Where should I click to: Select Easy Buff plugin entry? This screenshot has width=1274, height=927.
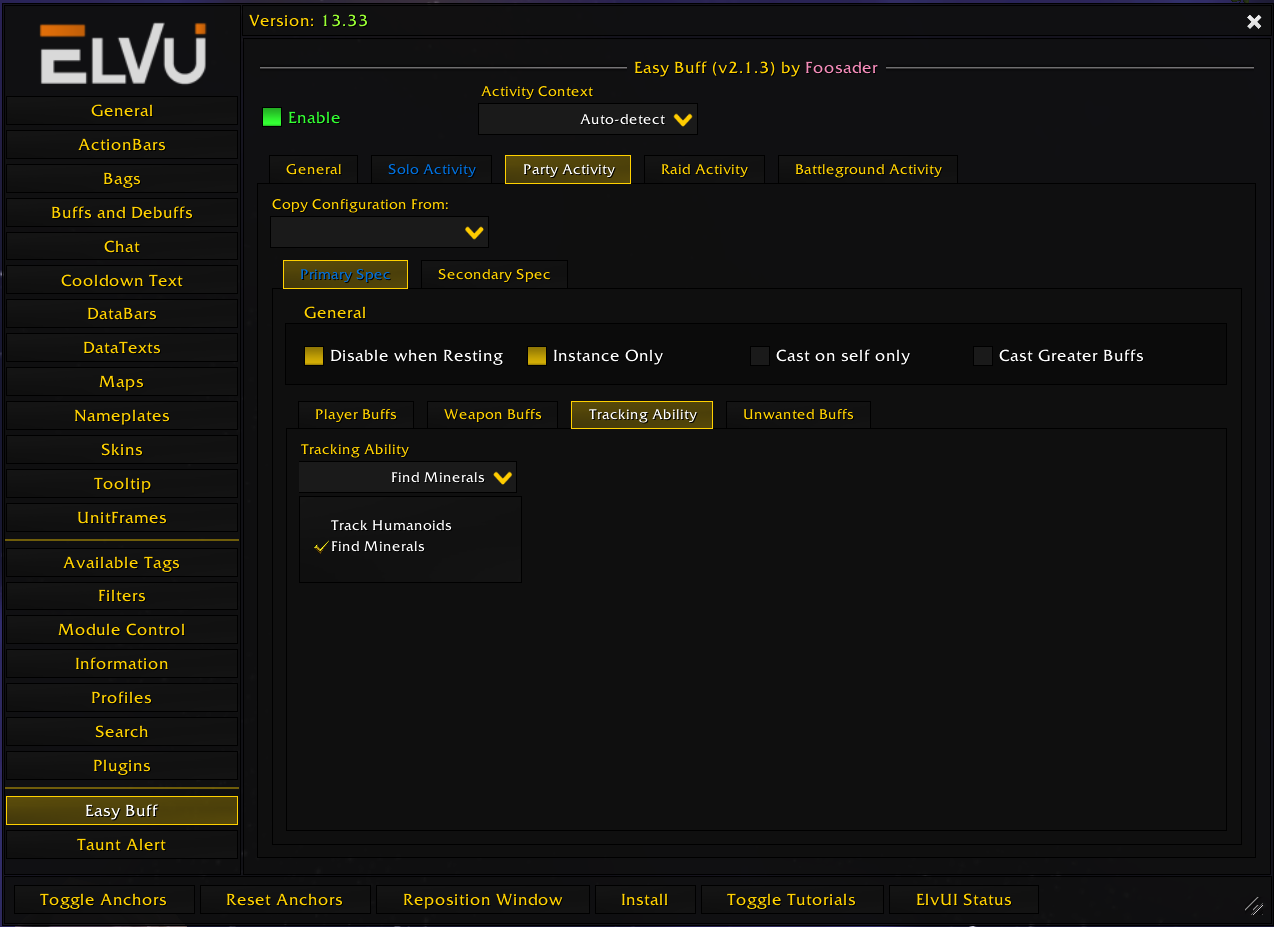(122, 811)
